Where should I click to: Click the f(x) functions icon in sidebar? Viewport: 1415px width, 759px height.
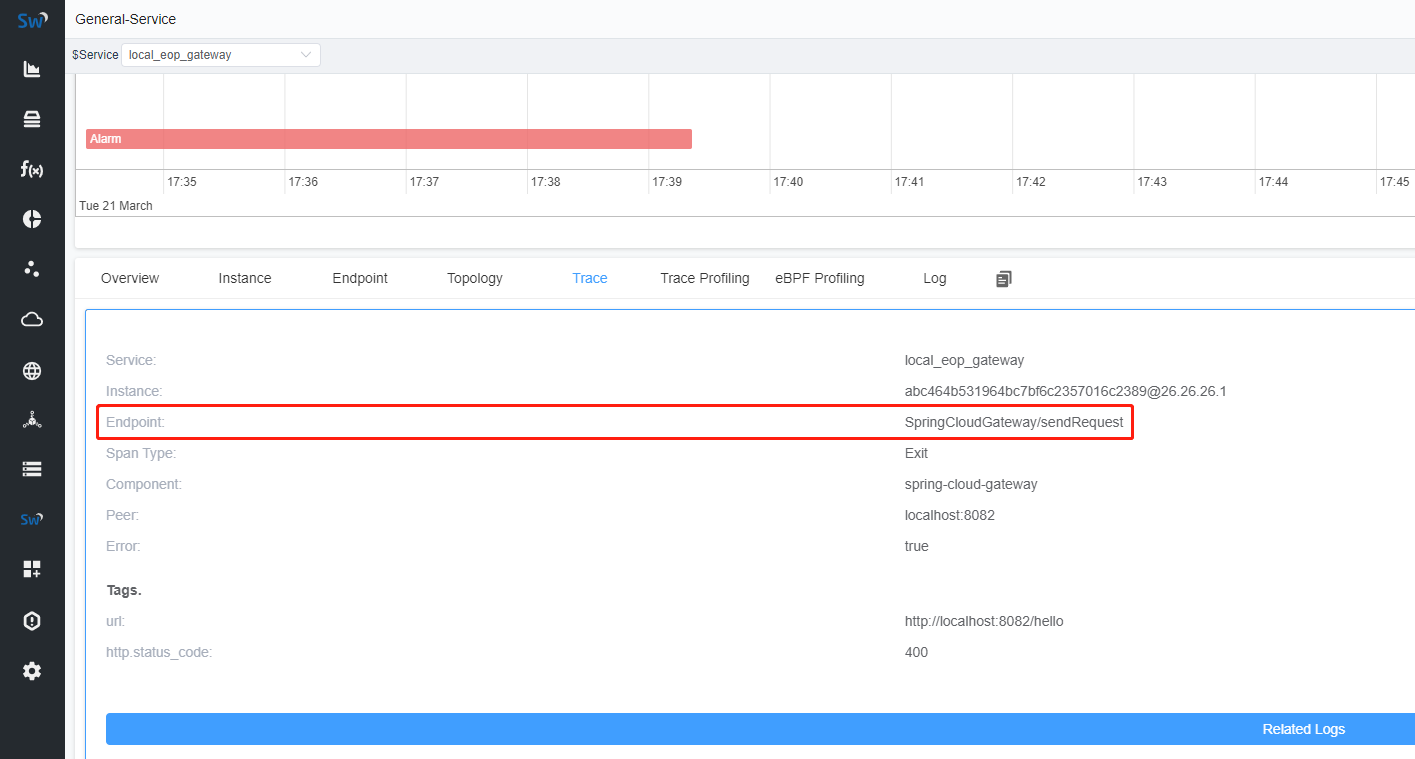(31, 168)
